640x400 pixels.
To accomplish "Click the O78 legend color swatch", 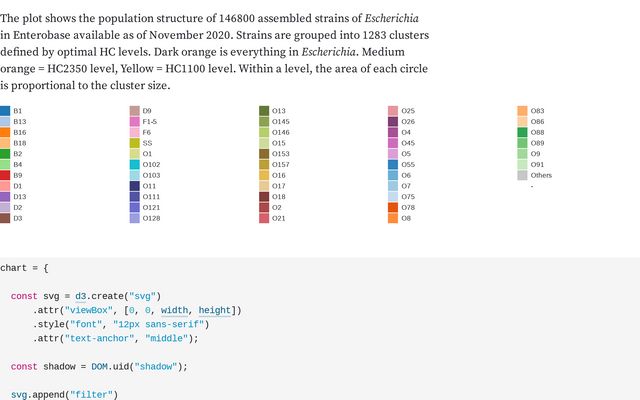I will [x=393, y=207].
